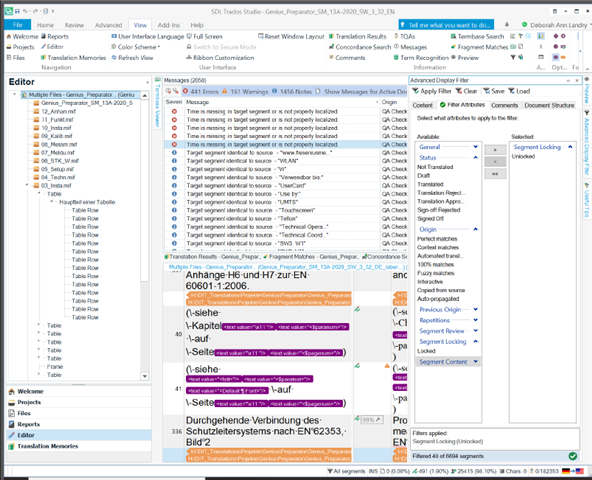Open the Content tab in display filter
Screen dimensions: 592x480
pos(422,105)
